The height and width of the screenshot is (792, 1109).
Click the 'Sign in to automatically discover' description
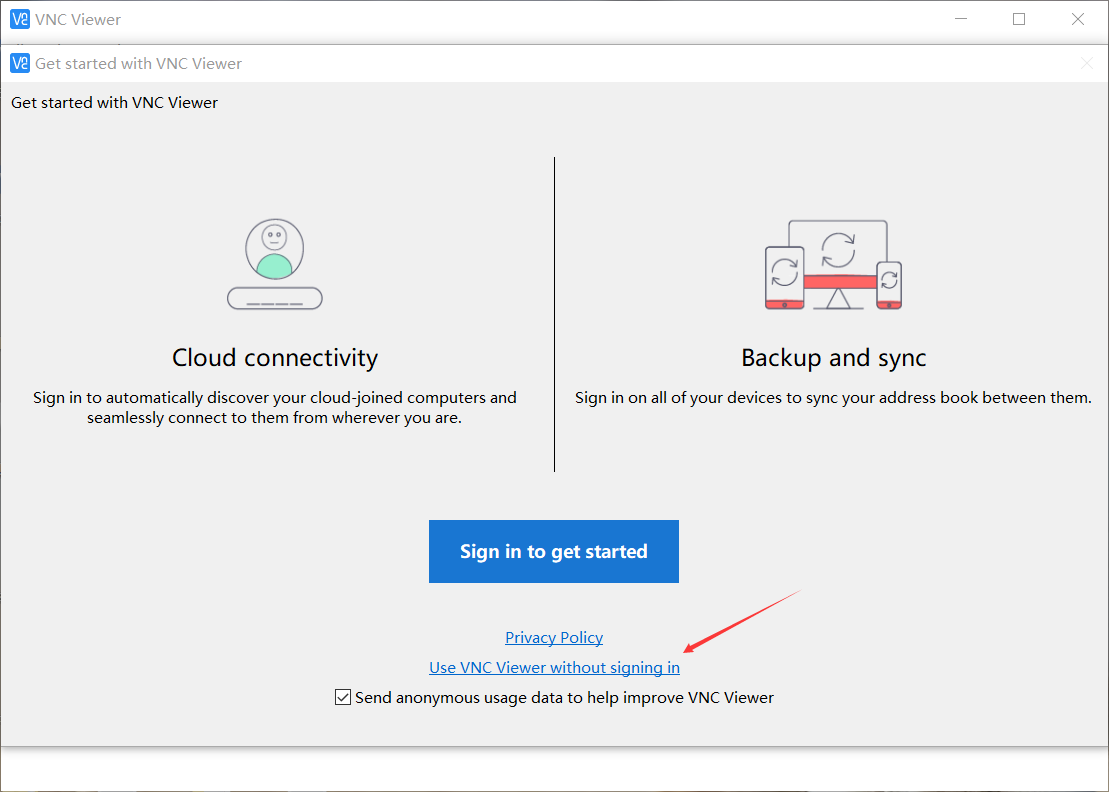pyautogui.click(x=274, y=407)
